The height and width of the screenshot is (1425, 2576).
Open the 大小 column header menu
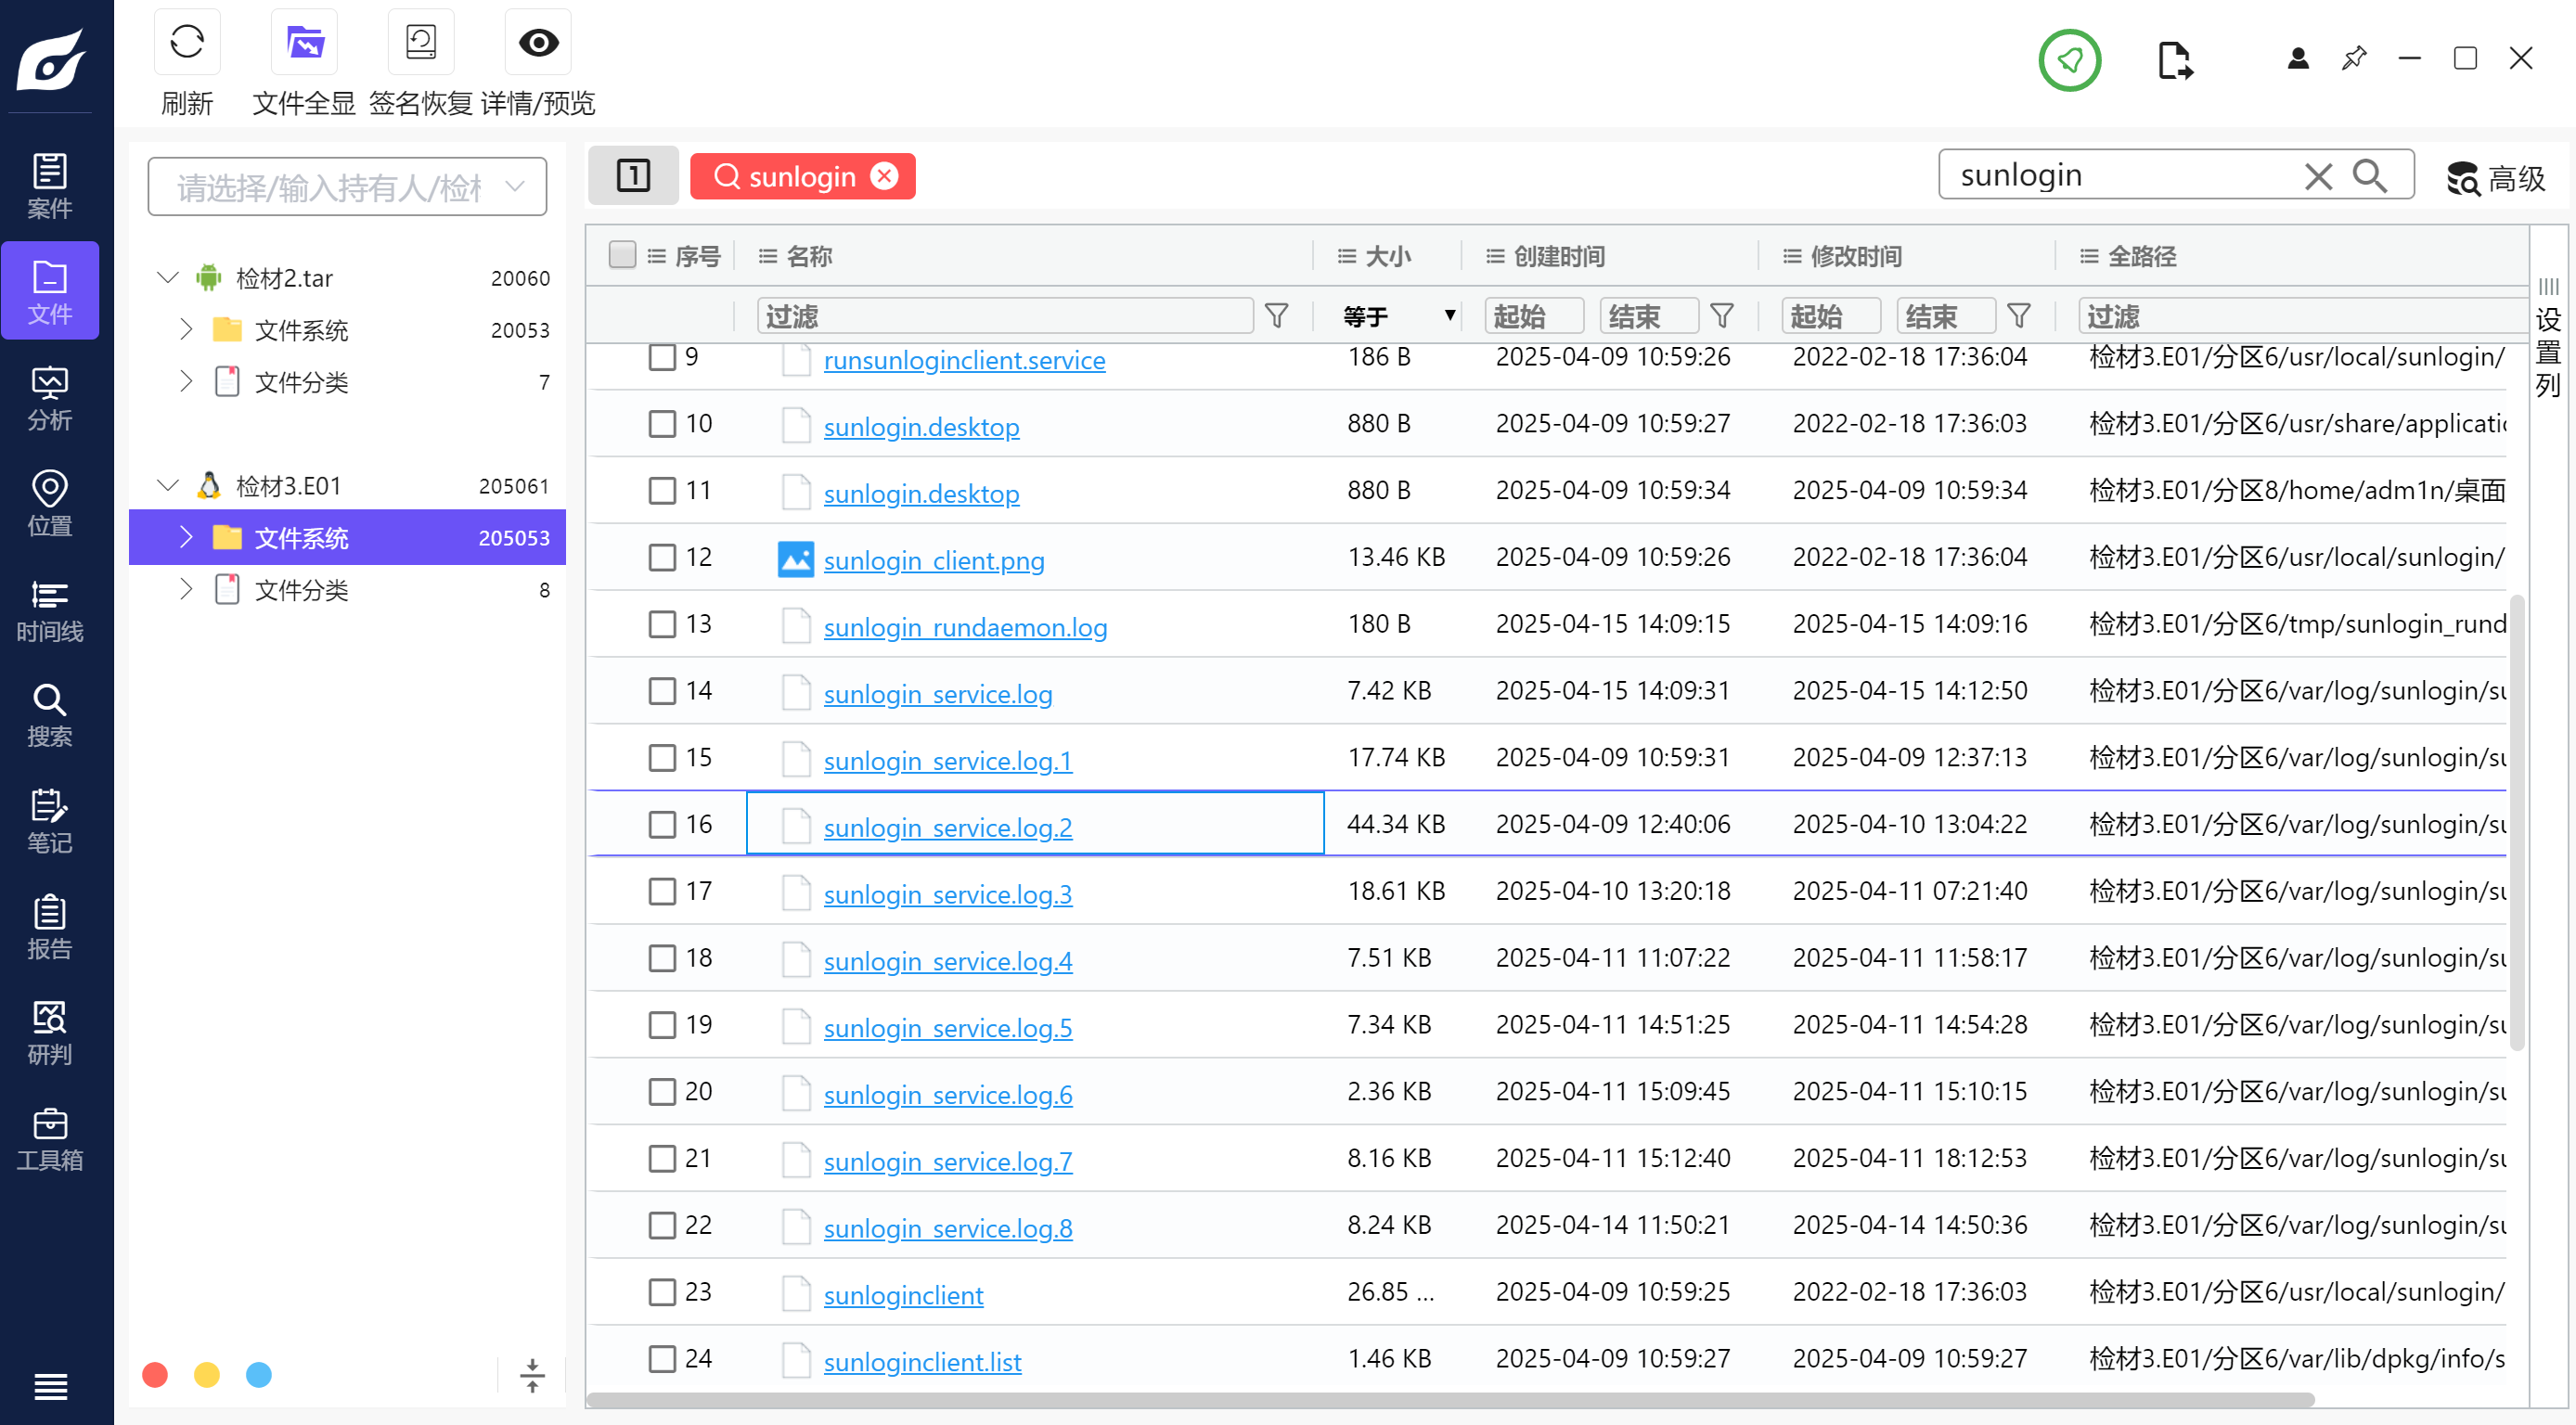coord(1347,256)
